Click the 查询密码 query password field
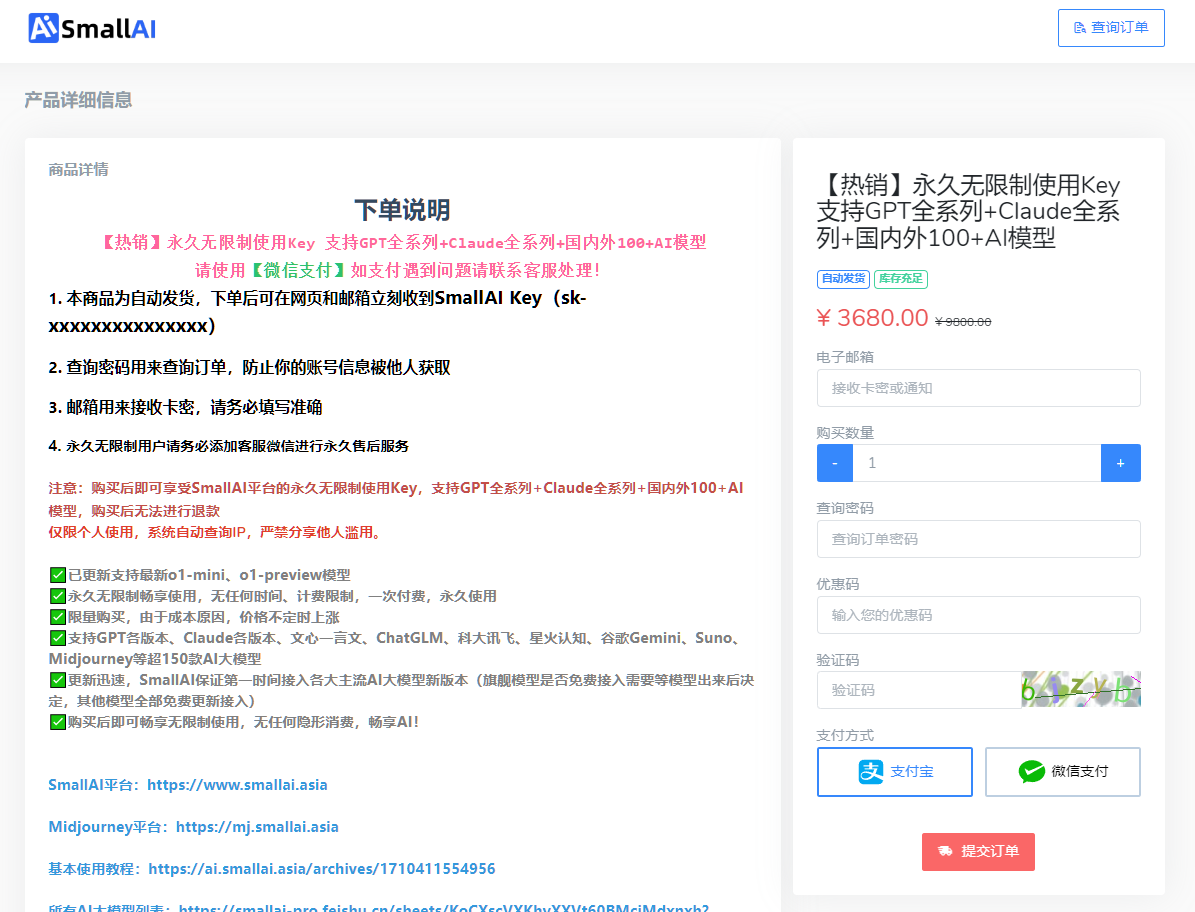The height and width of the screenshot is (912, 1195). click(978, 539)
